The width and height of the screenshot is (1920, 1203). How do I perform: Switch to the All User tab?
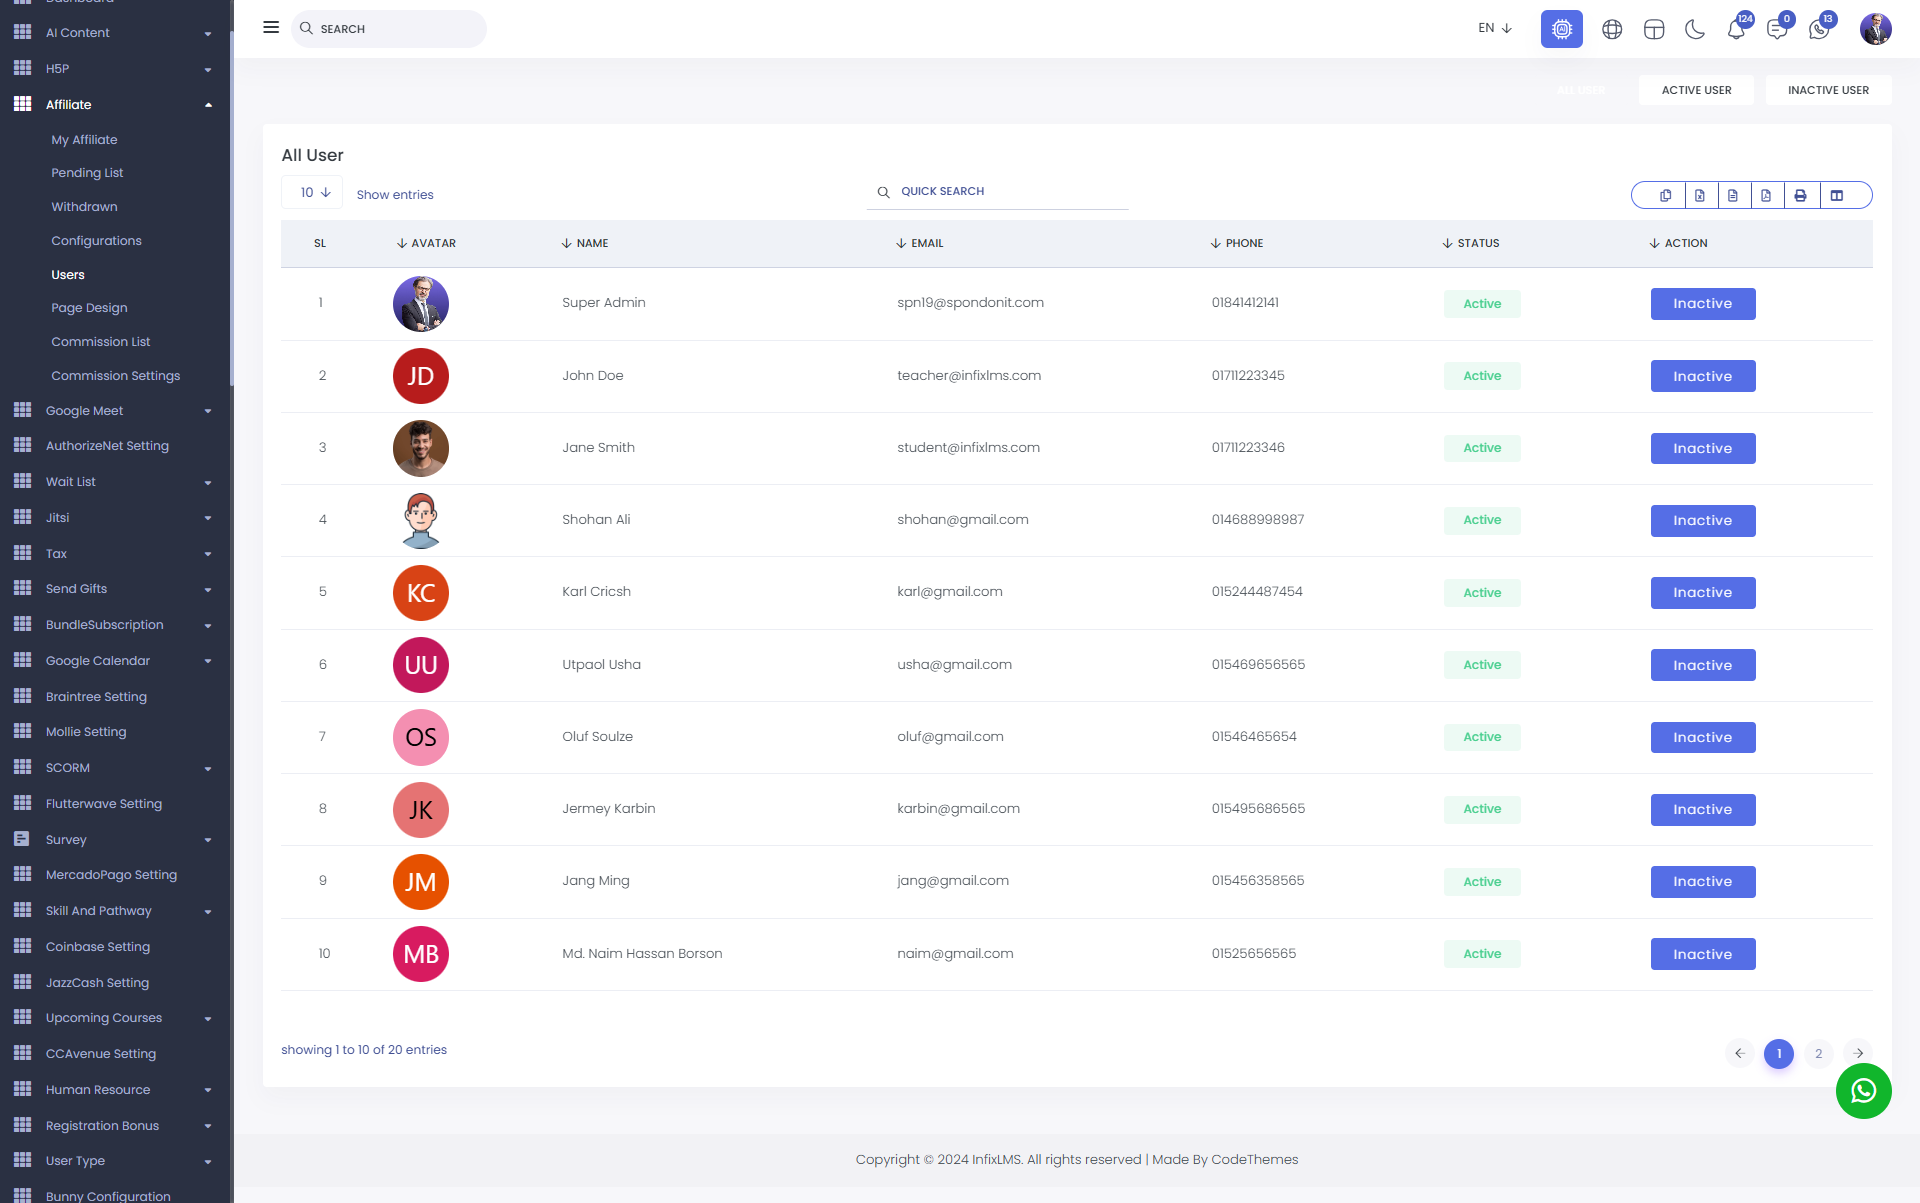(x=1581, y=90)
